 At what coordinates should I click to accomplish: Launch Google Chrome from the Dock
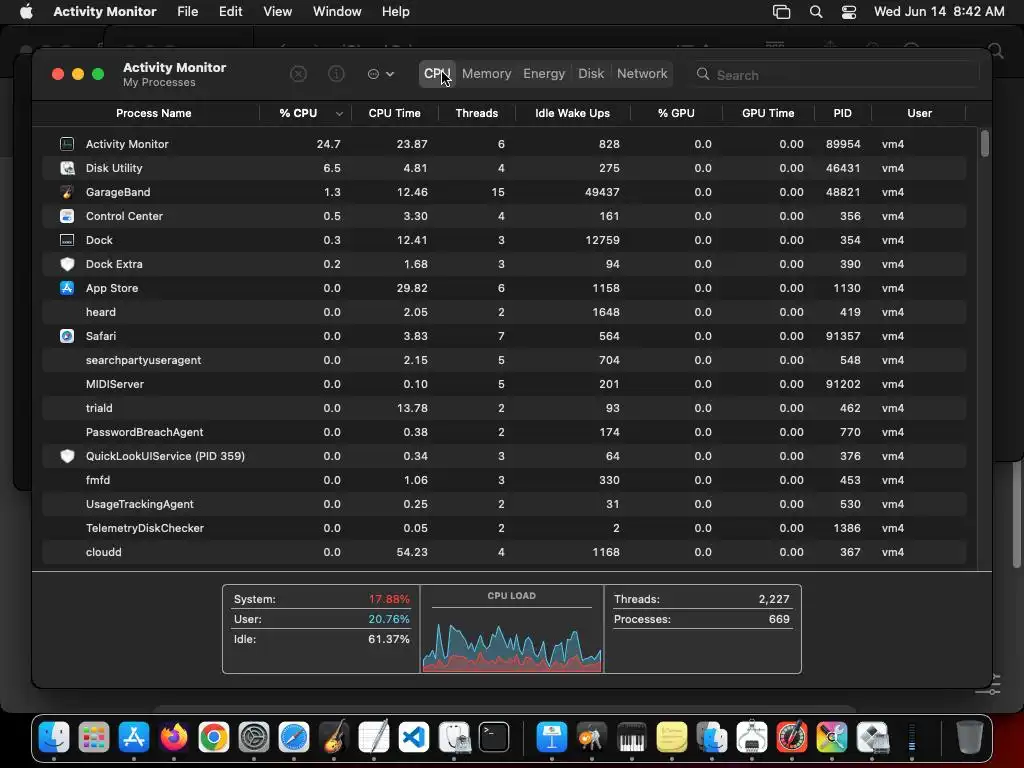point(214,738)
